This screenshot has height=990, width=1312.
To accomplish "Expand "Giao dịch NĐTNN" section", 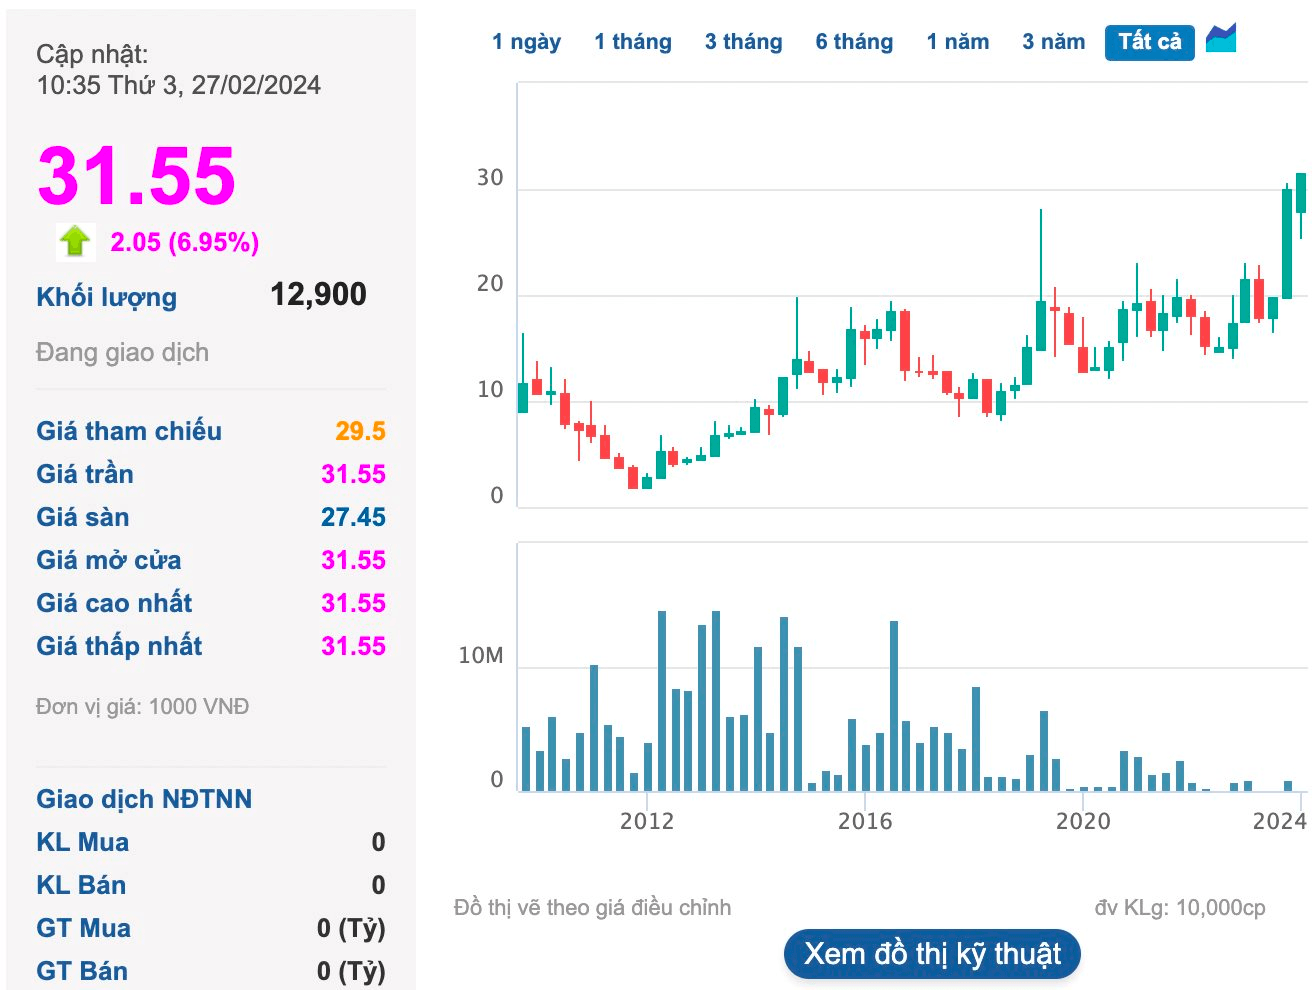I will coord(146,799).
